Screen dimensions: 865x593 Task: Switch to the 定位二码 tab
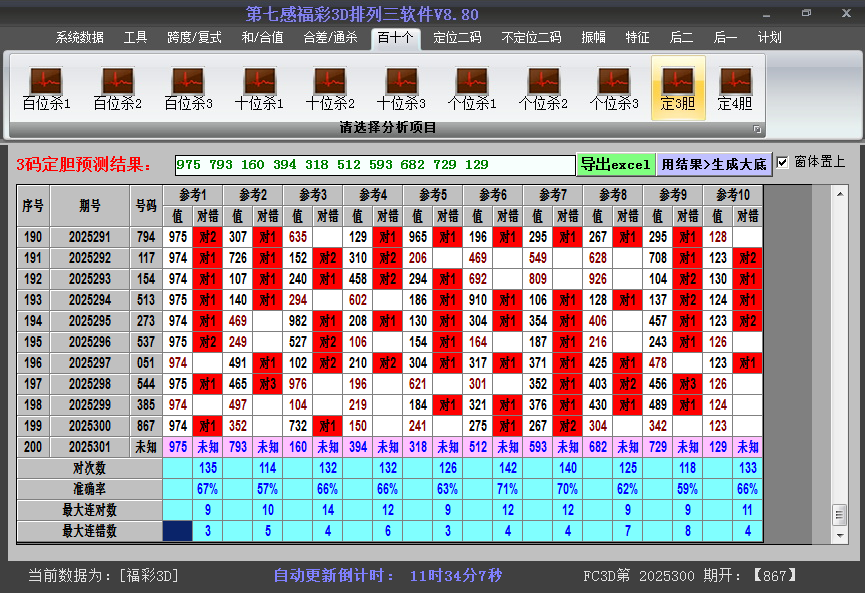(457, 38)
